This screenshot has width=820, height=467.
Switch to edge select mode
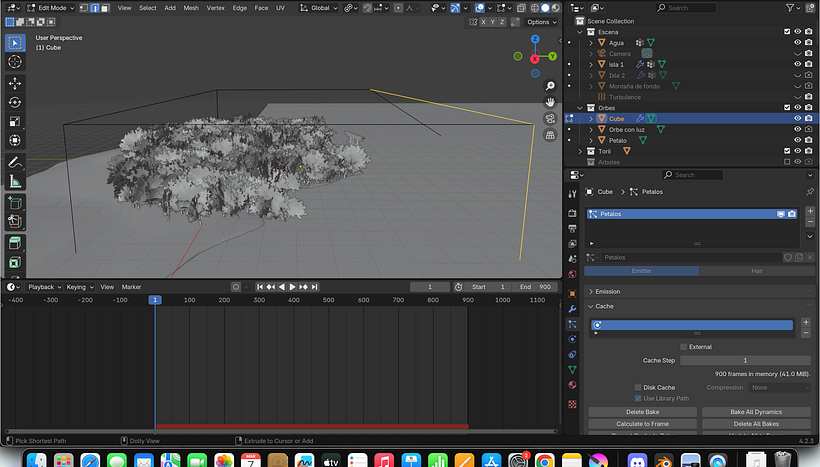tap(95, 8)
